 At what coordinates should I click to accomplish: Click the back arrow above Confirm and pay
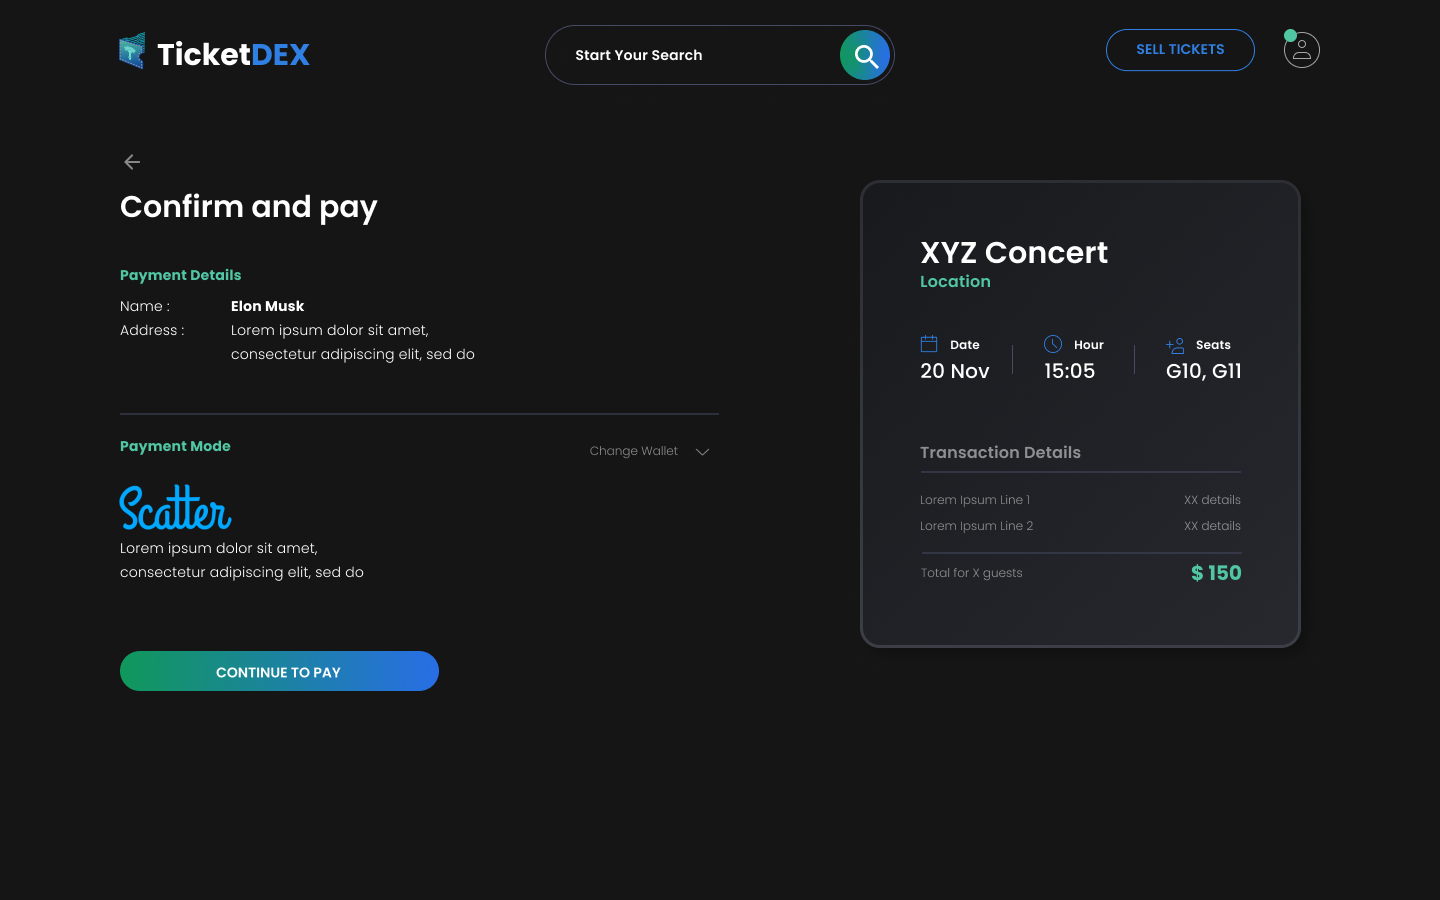[x=131, y=161]
